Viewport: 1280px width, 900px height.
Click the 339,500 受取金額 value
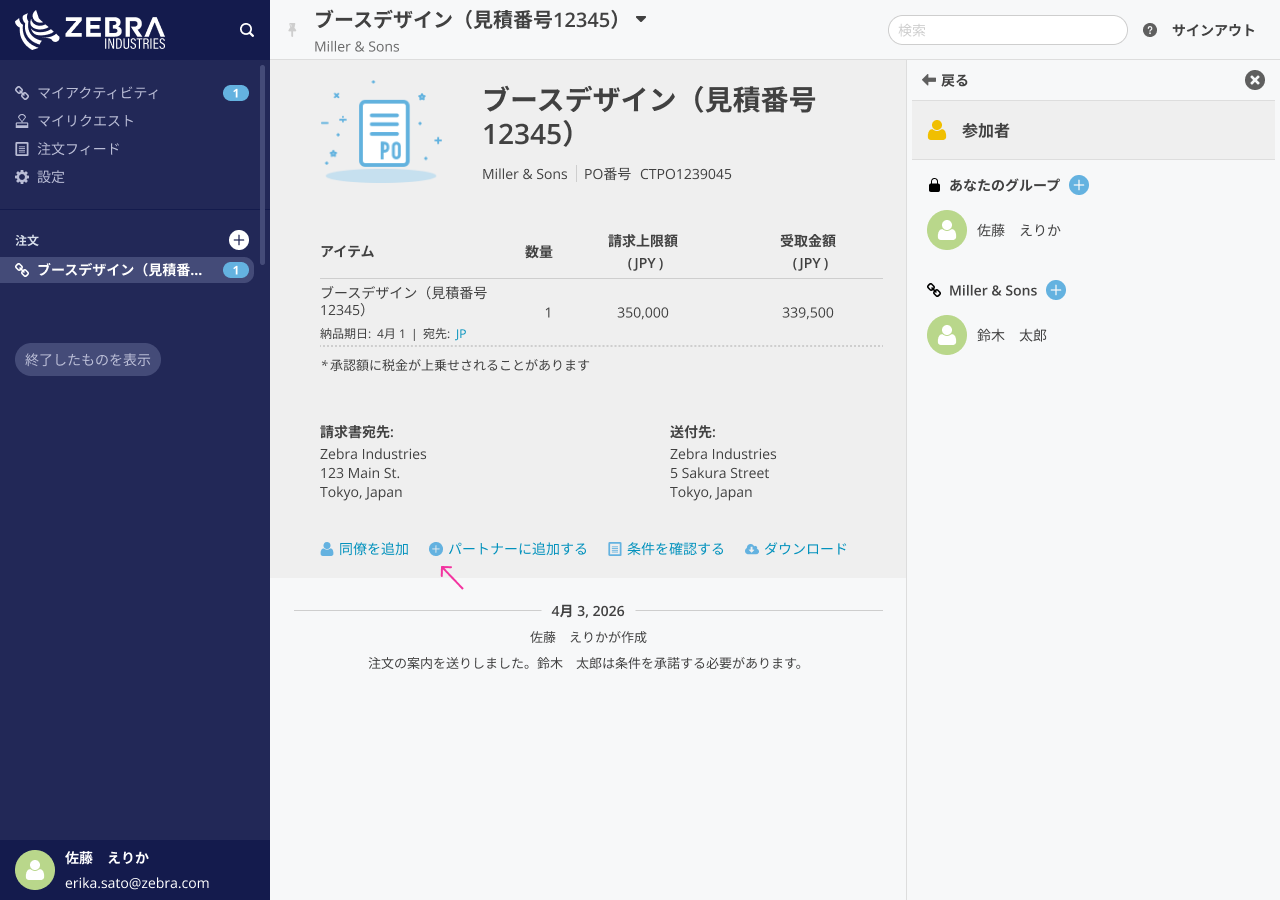pos(808,313)
